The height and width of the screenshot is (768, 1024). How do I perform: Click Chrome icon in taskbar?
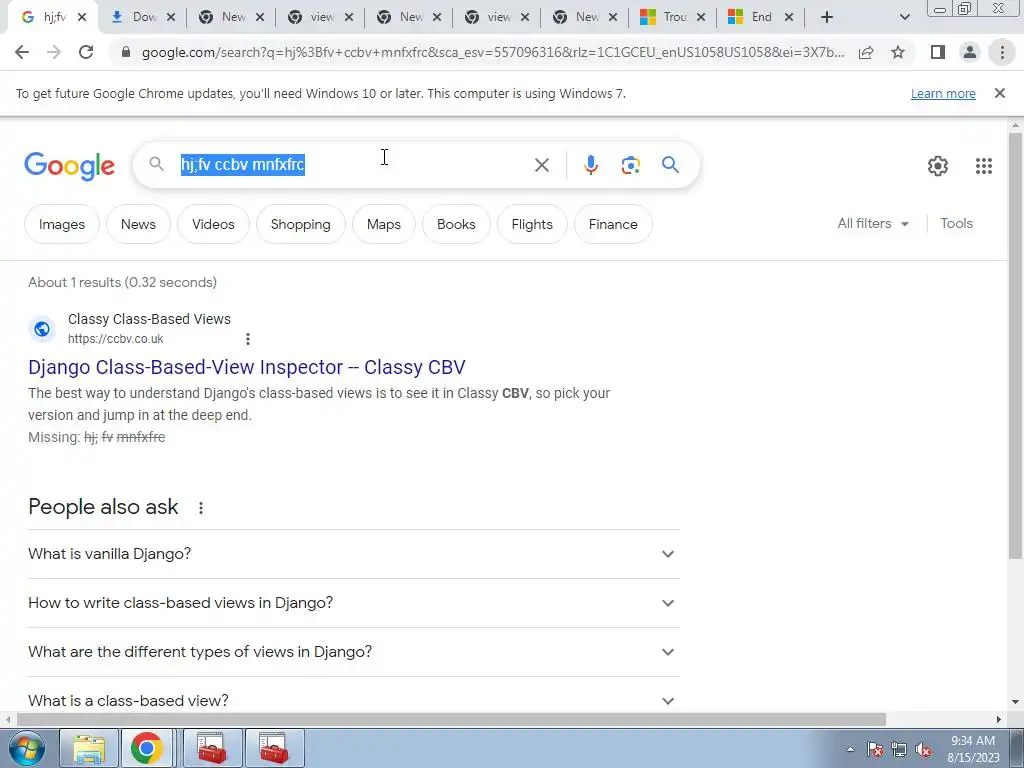pyautogui.click(x=146, y=748)
